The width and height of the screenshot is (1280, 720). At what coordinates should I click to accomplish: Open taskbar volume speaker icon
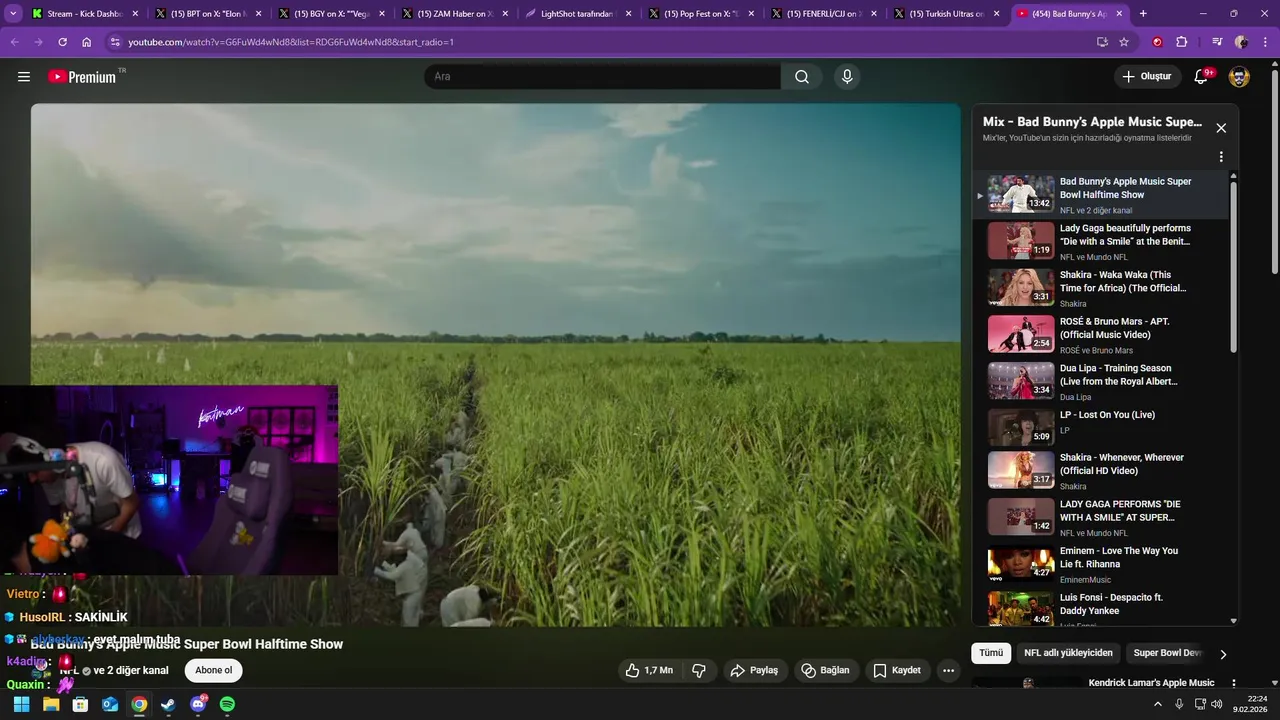coord(1216,704)
